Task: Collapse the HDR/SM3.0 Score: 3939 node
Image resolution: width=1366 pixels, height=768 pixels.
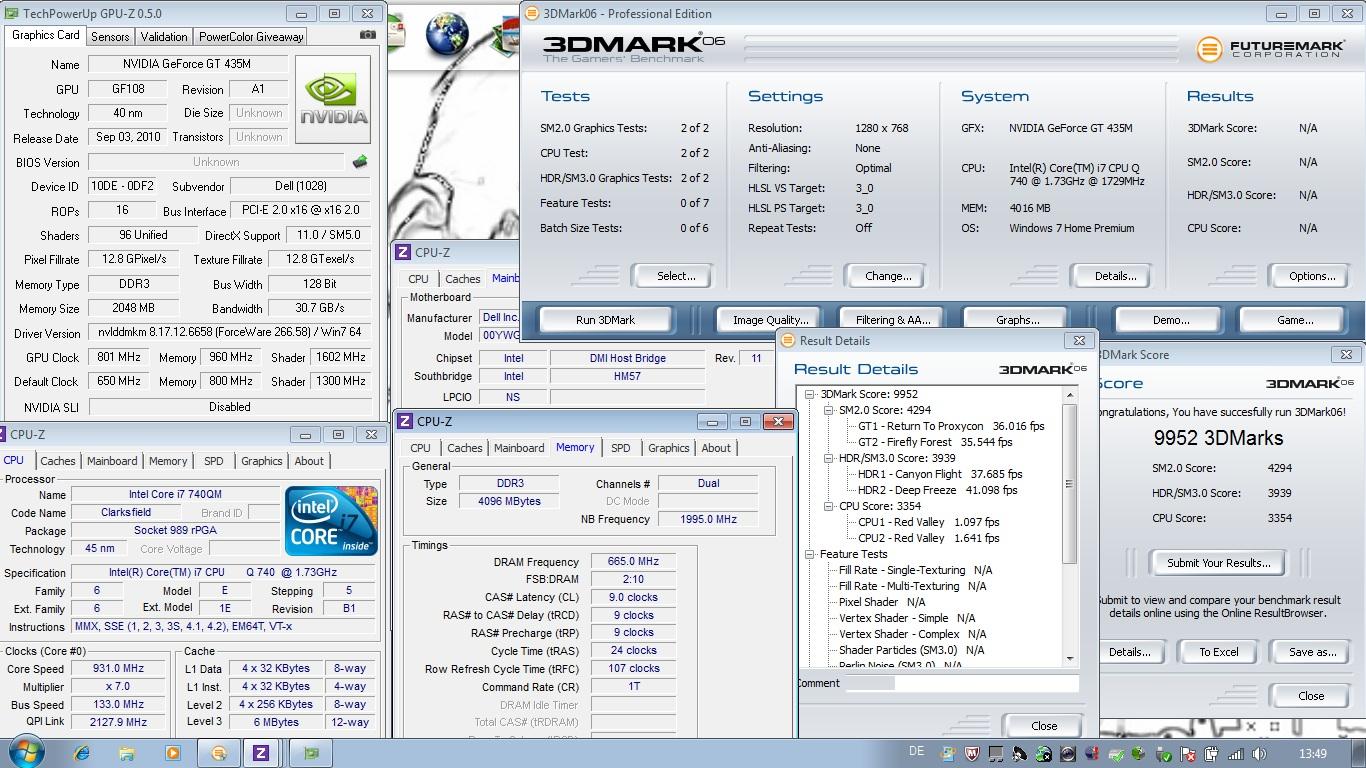Action: point(829,458)
